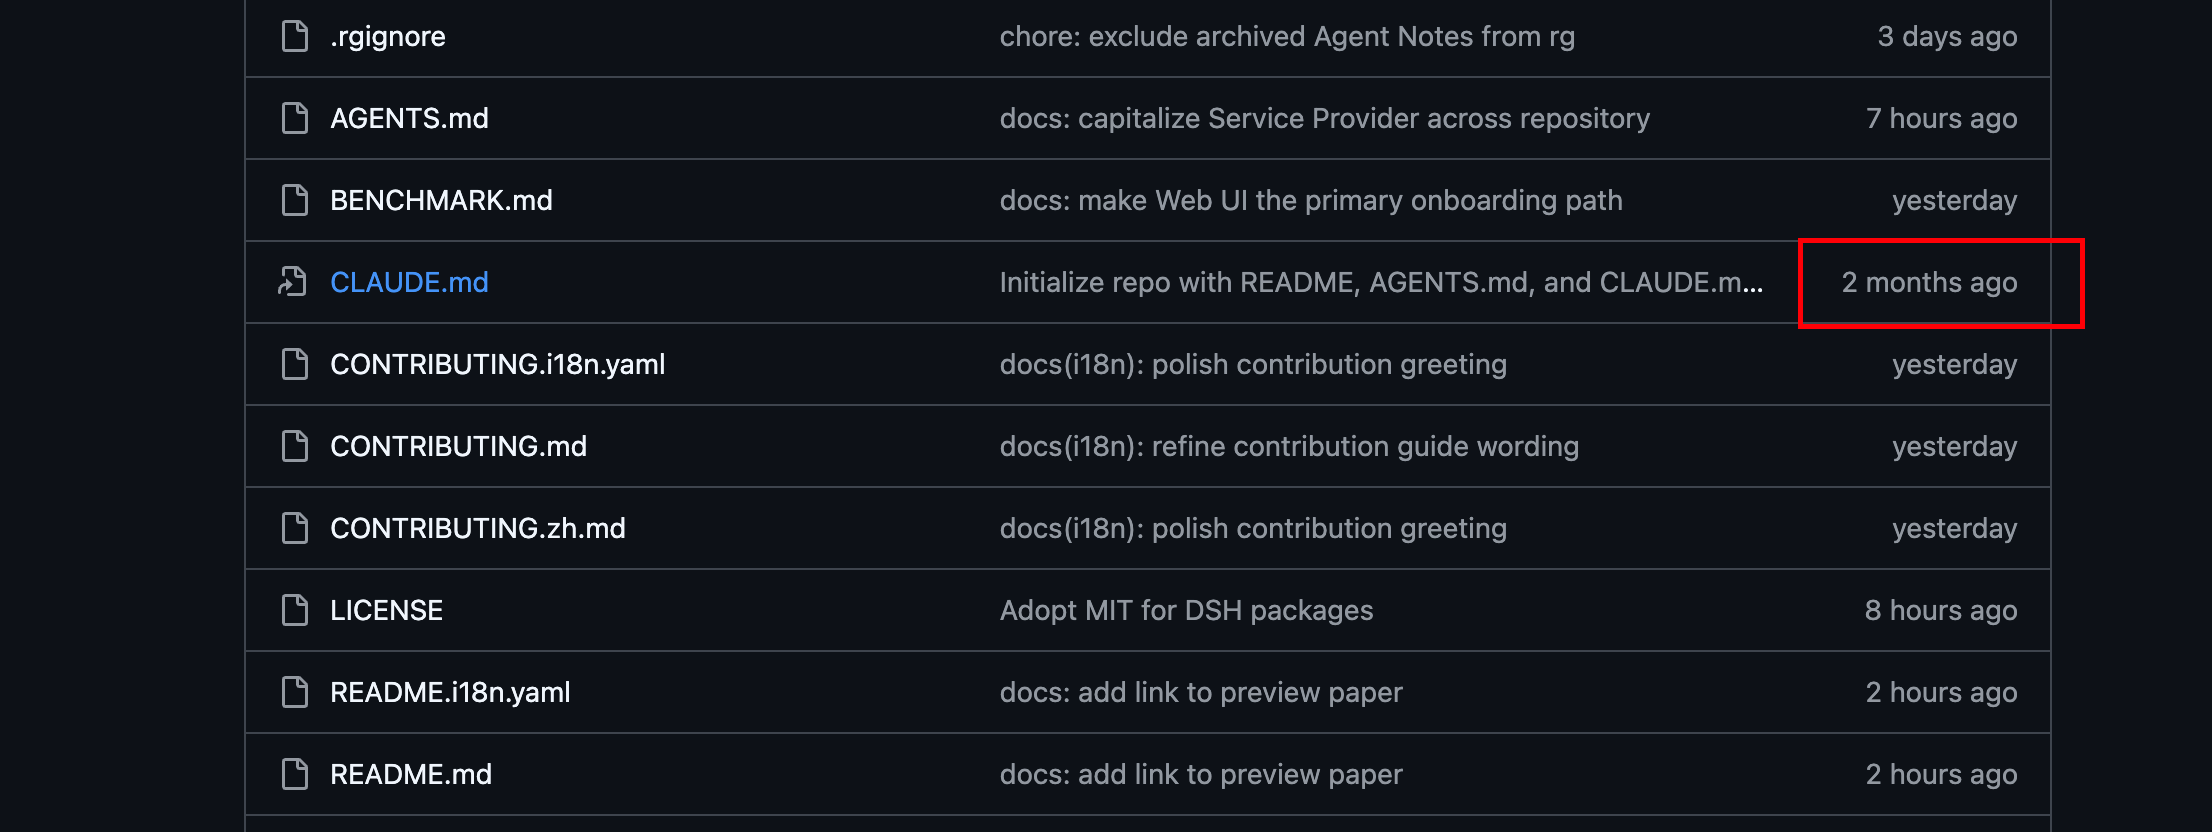
Task: Open BENCHMARK.md file
Action: [441, 200]
